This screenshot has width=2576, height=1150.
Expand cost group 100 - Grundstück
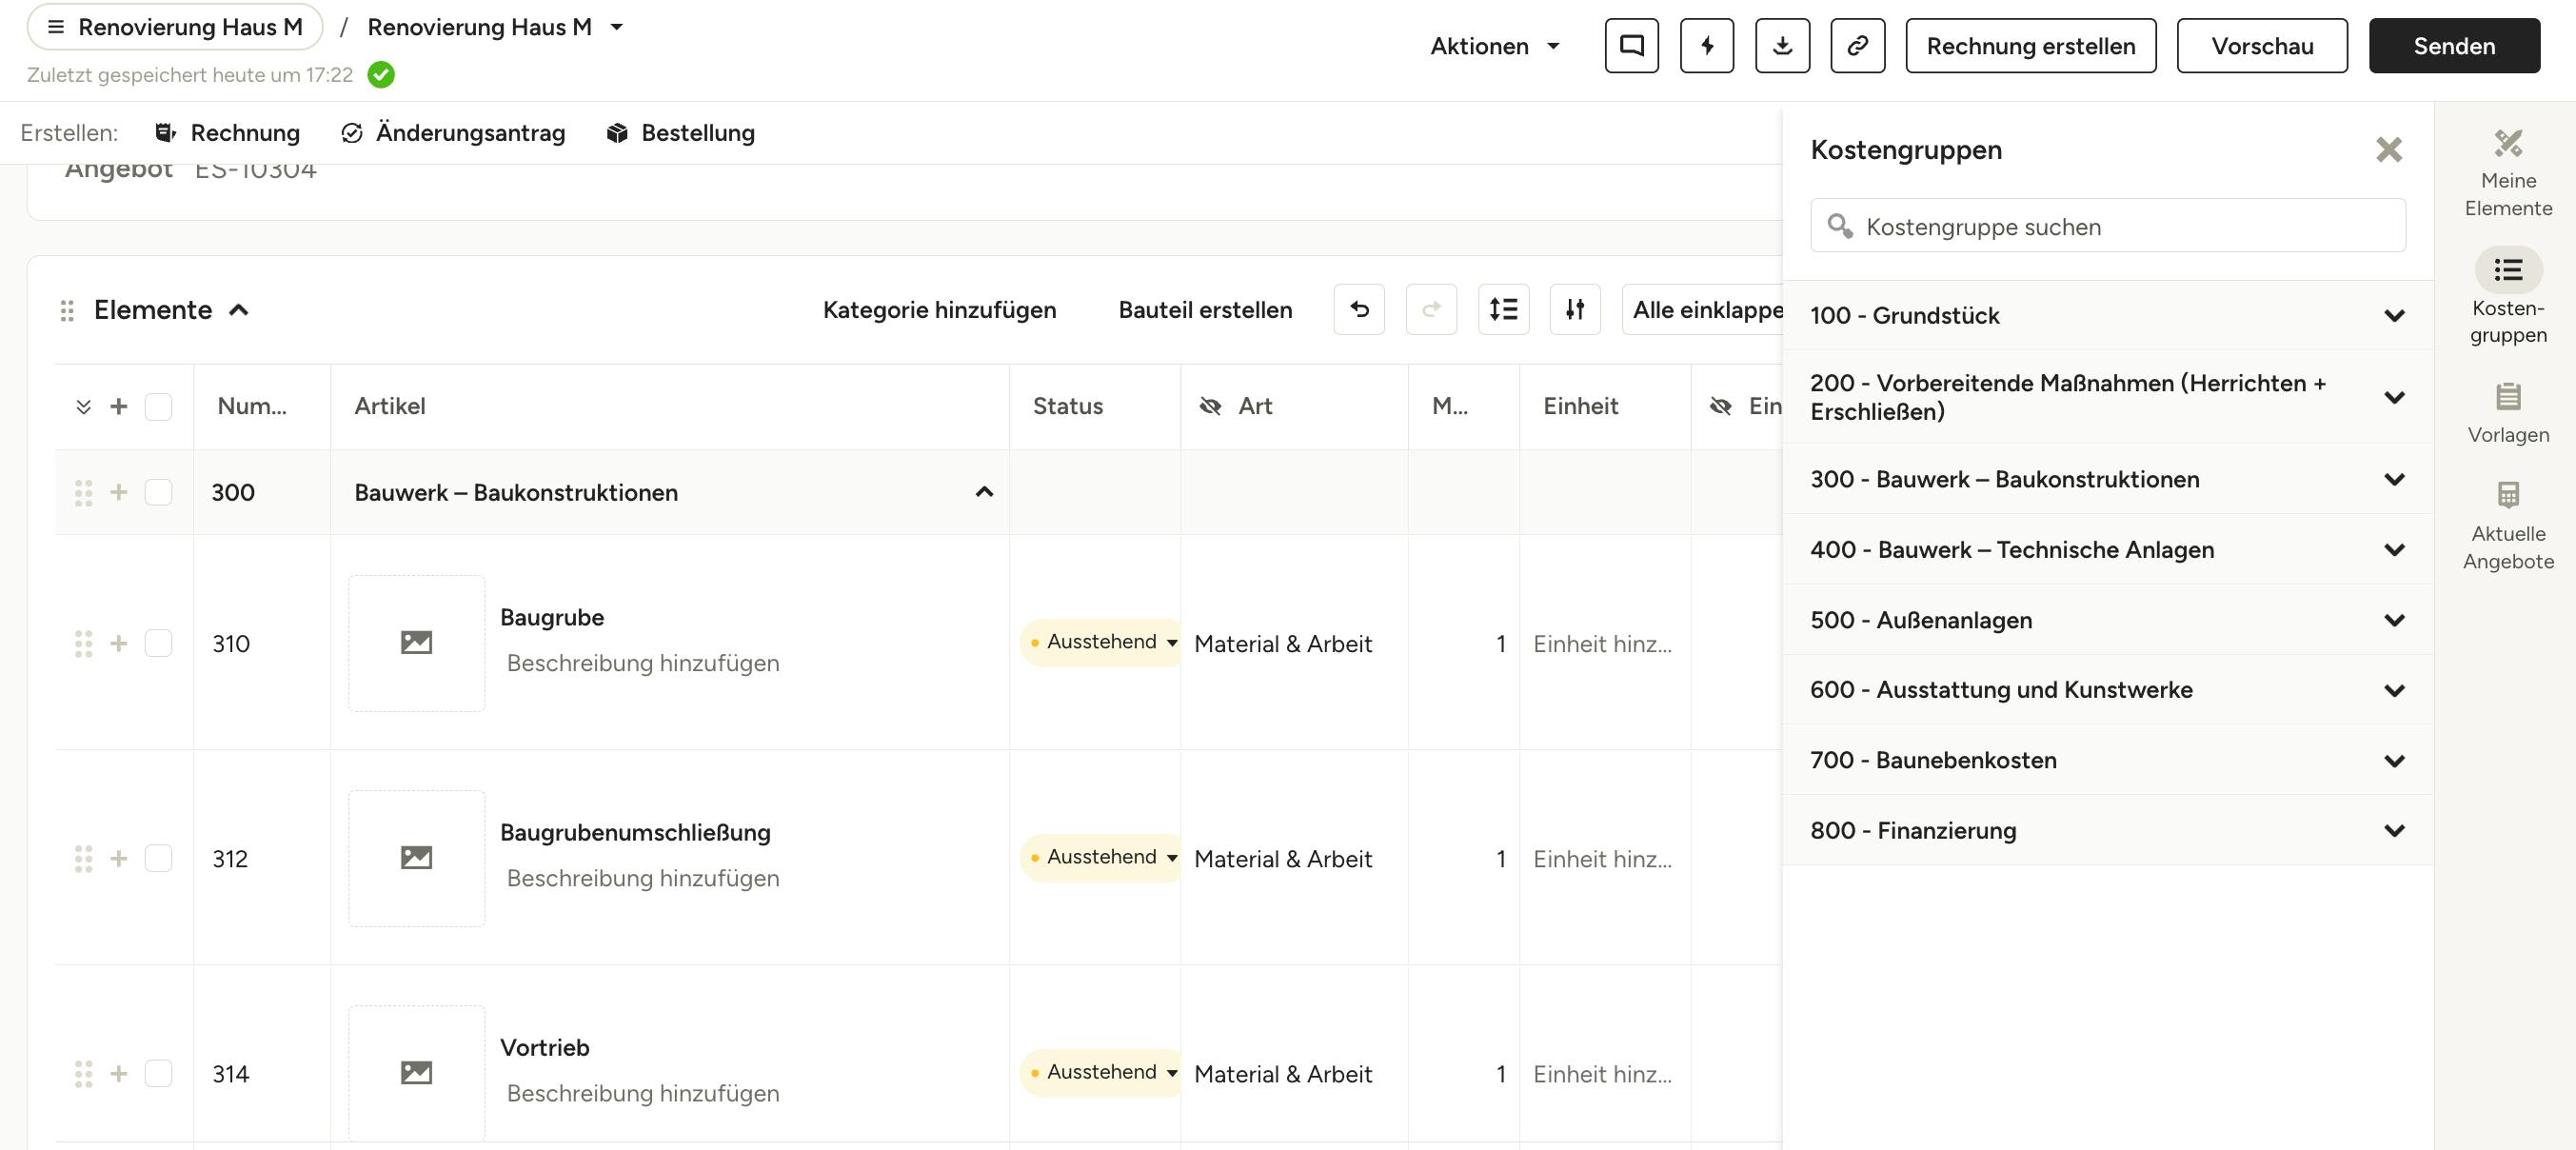pos(2394,316)
